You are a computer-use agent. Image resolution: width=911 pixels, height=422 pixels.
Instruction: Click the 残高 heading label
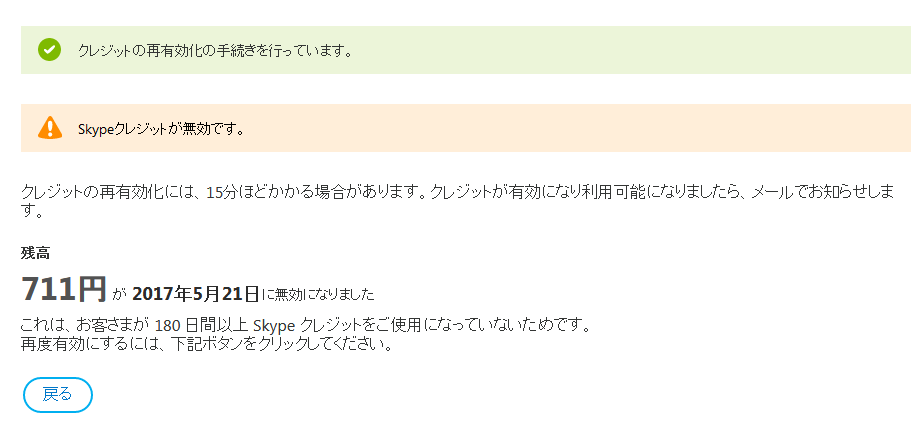35,253
